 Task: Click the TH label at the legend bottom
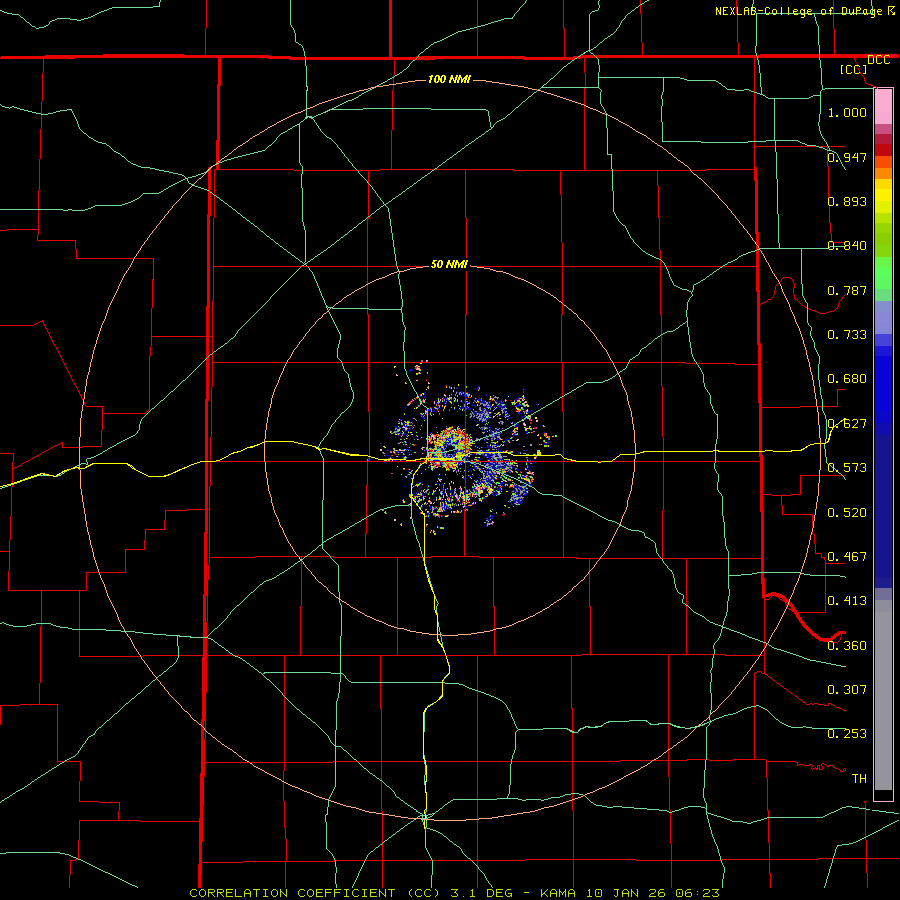[x=859, y=778]
